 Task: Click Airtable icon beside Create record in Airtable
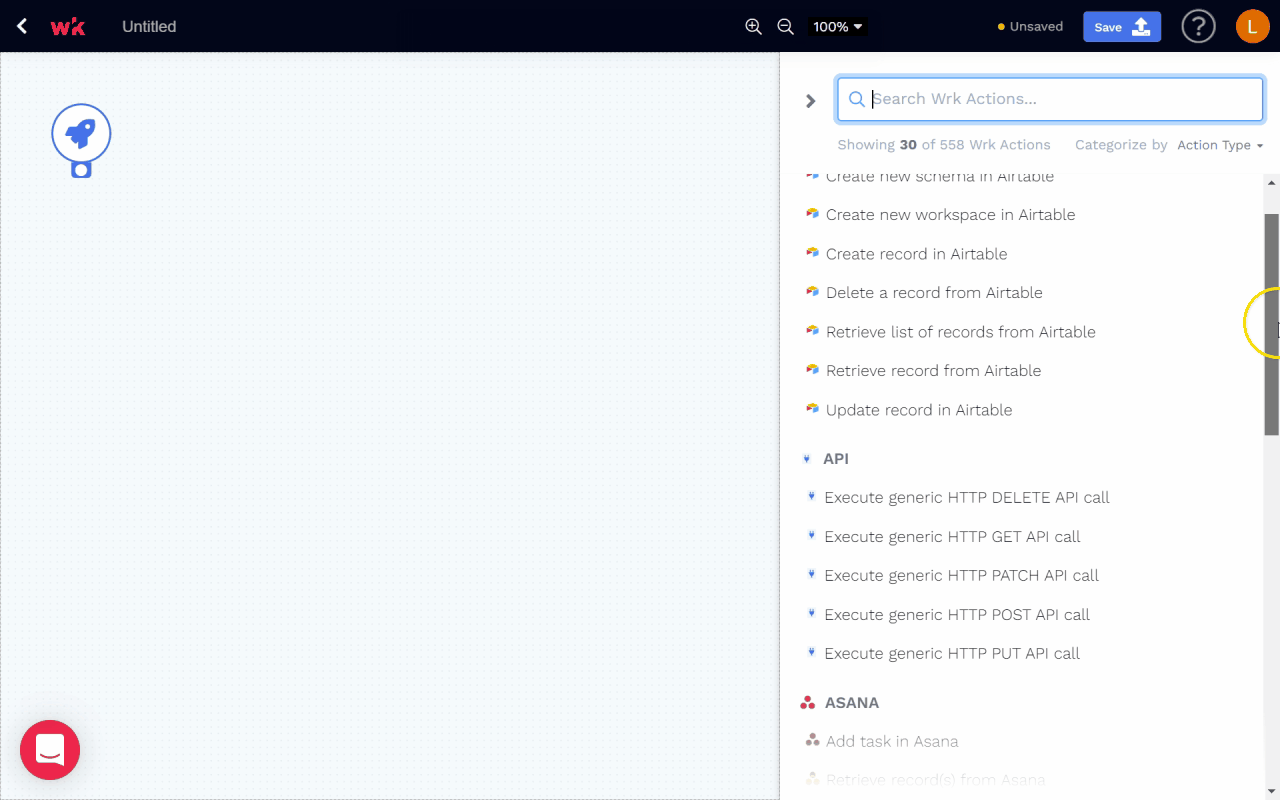[813, 253]
